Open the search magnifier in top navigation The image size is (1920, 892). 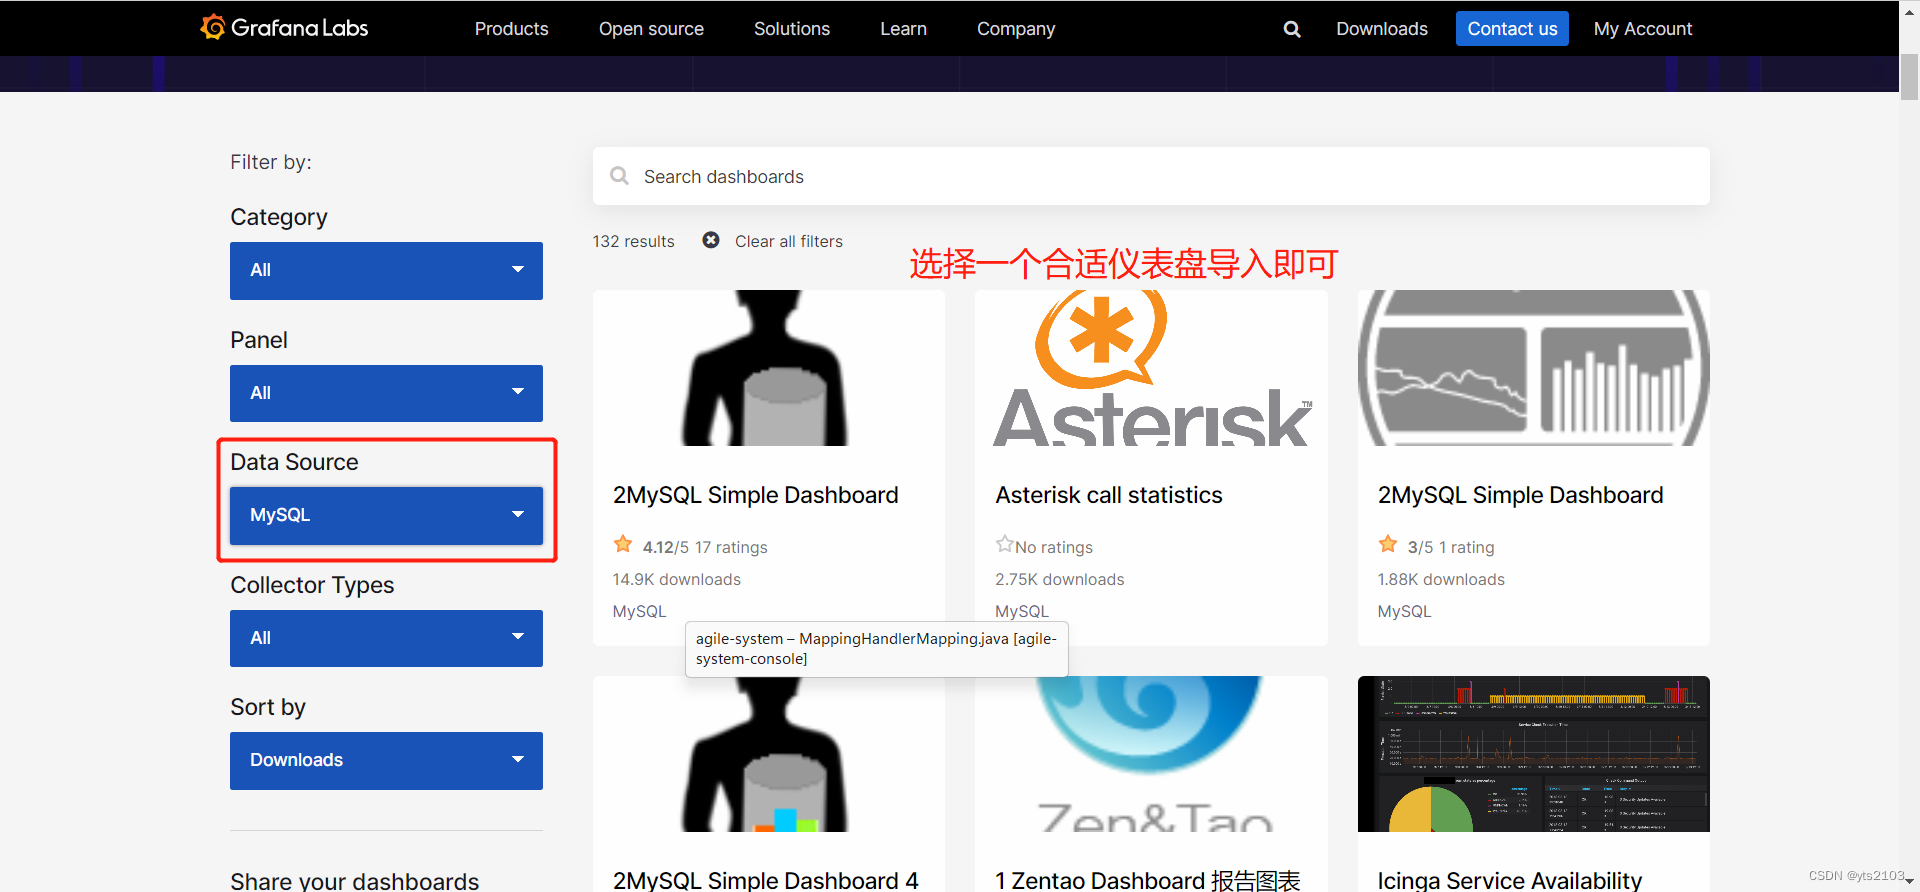tap(1292, 29)
